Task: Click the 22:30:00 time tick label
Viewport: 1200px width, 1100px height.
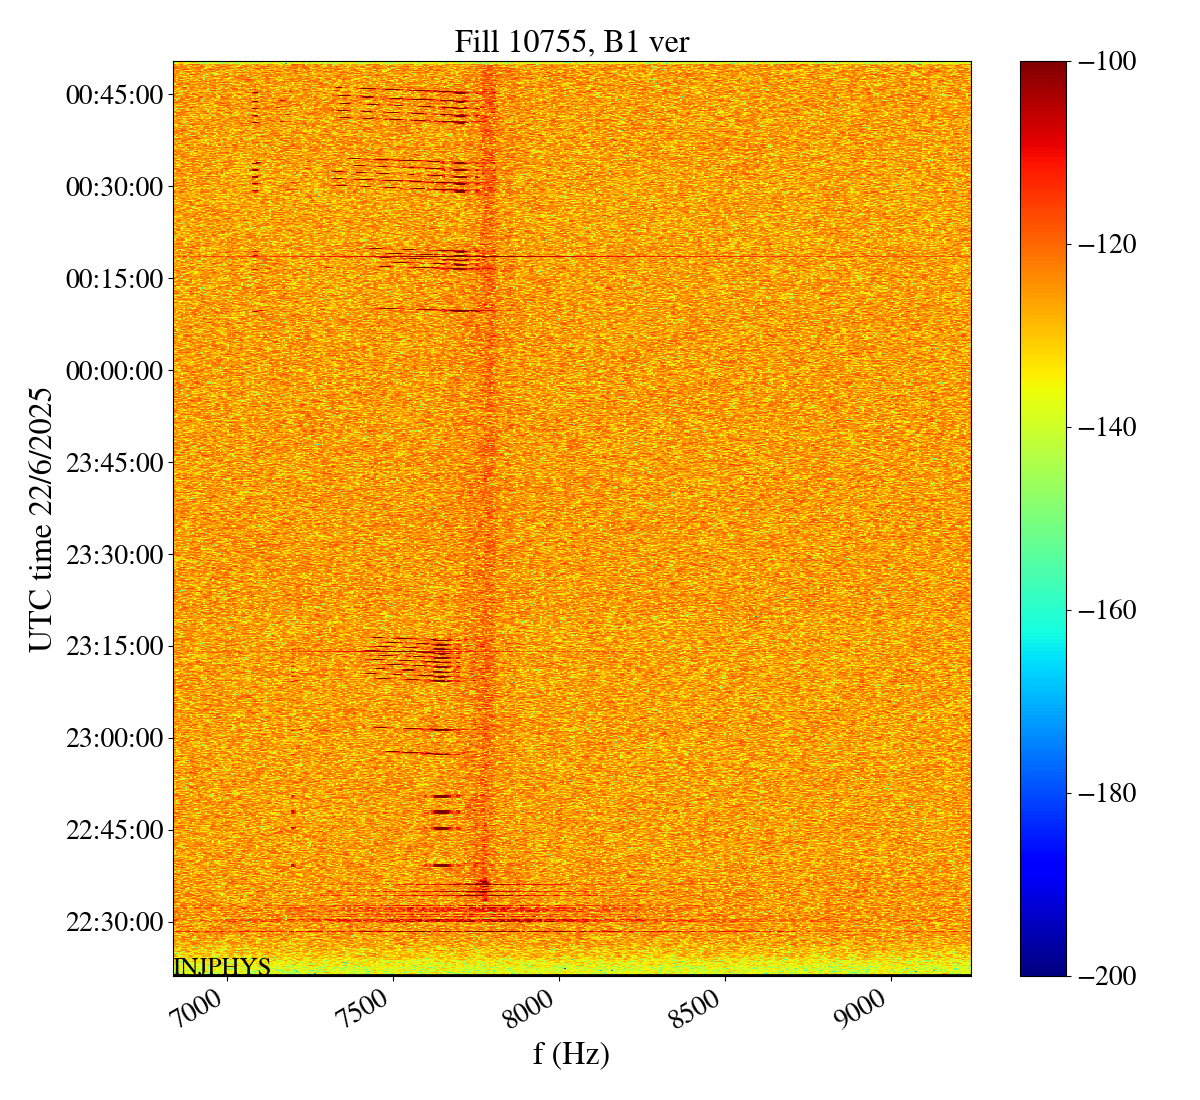Action: (x=114, y=922)
